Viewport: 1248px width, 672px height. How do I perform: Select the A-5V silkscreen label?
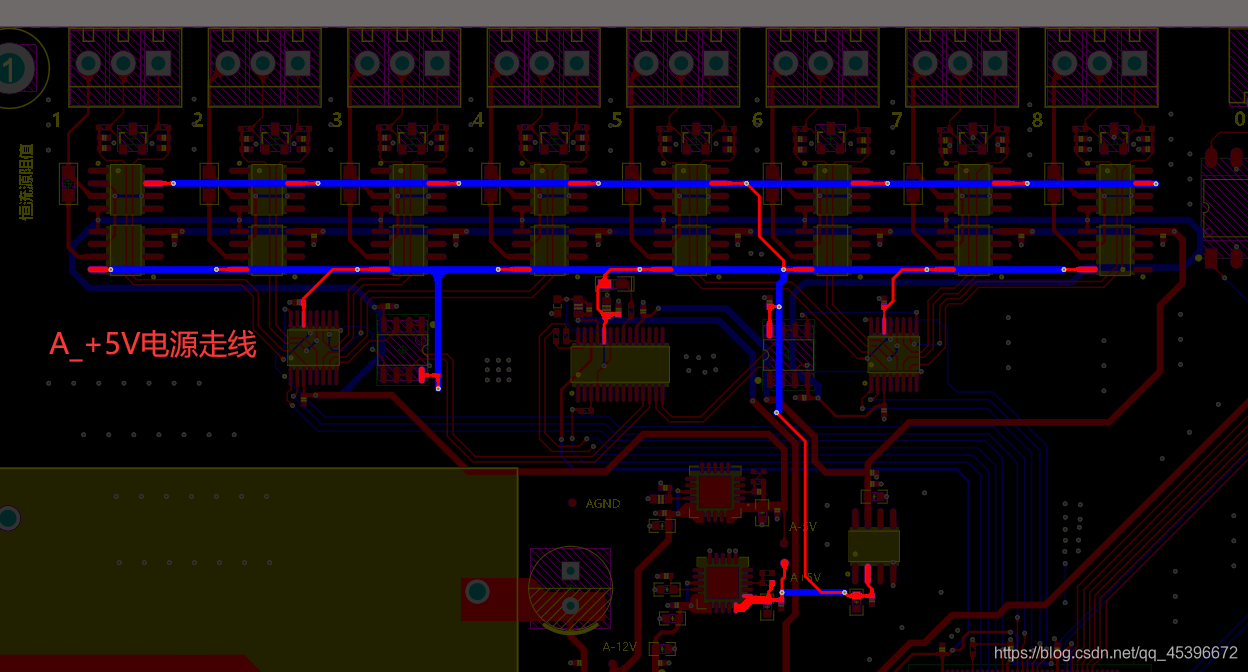click(x=803, y=526)
